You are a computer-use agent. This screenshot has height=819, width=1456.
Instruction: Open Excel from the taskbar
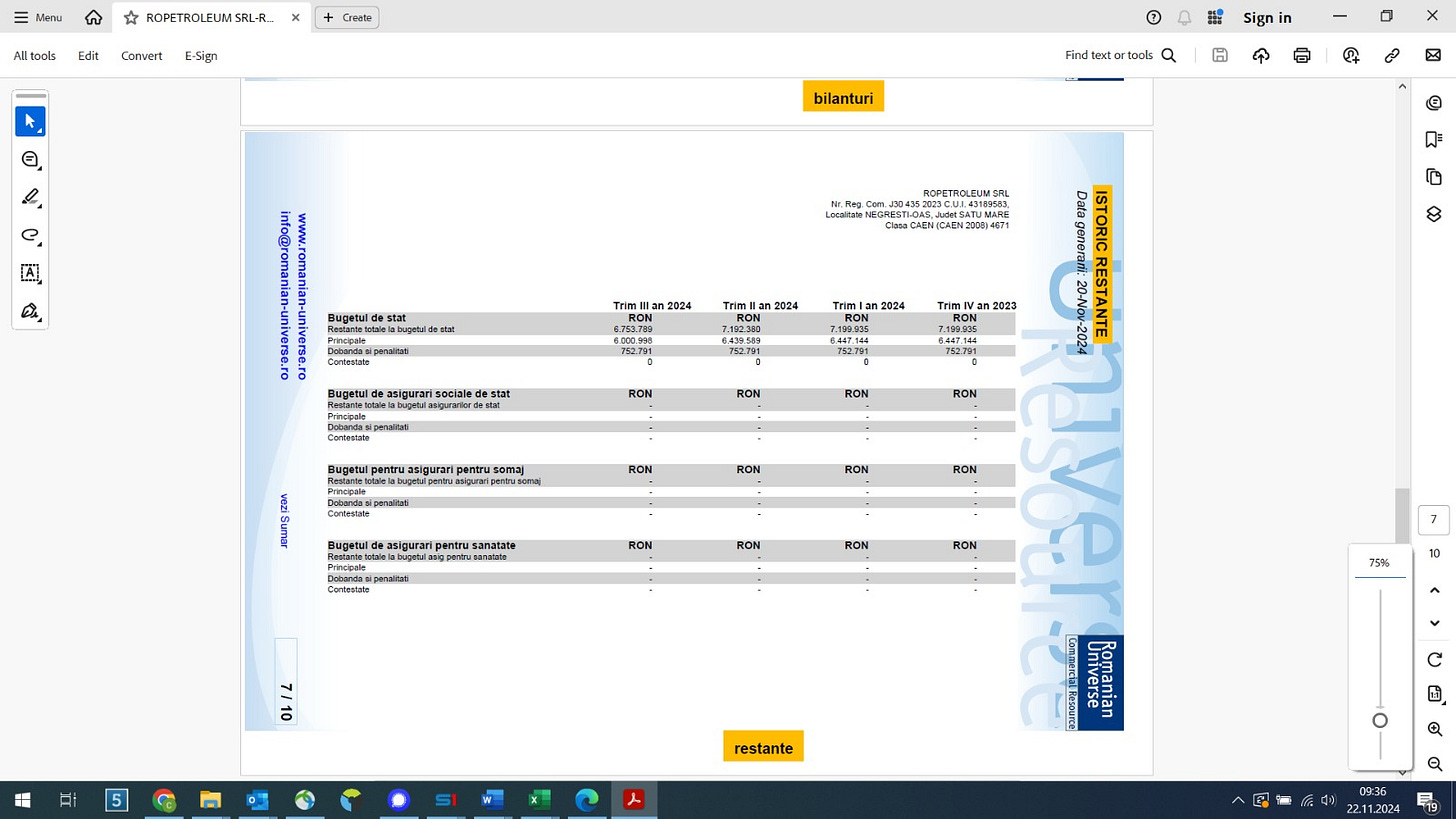(x=539, y=799)
